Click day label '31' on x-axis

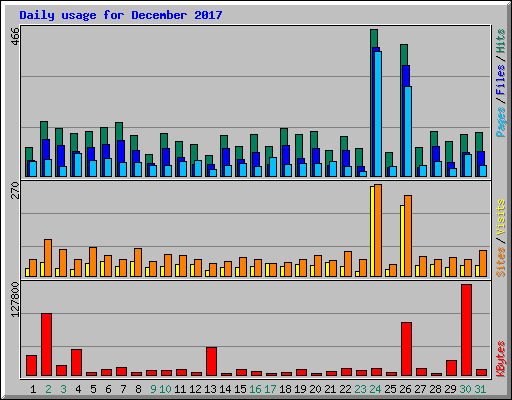[480, 389]
